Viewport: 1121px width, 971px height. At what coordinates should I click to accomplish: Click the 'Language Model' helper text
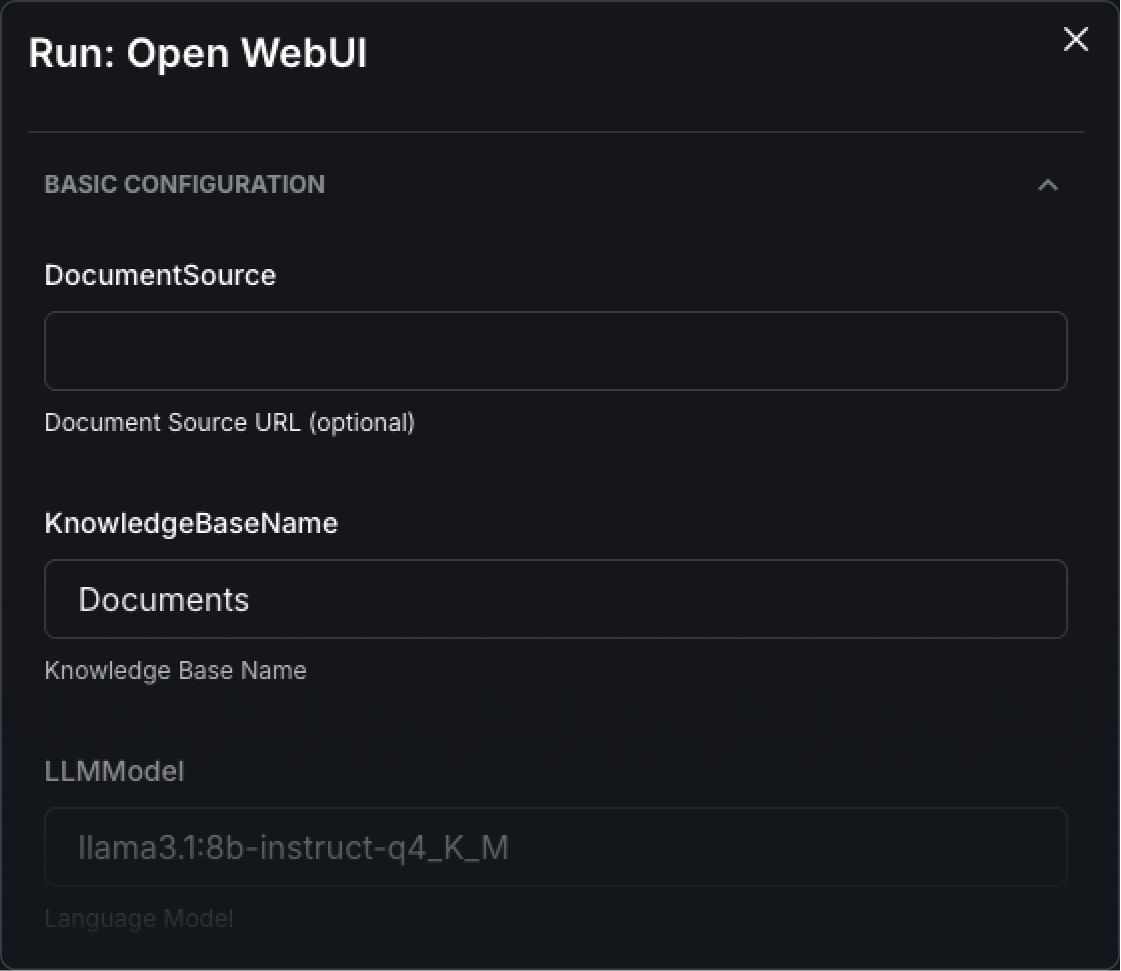[138, 918]
